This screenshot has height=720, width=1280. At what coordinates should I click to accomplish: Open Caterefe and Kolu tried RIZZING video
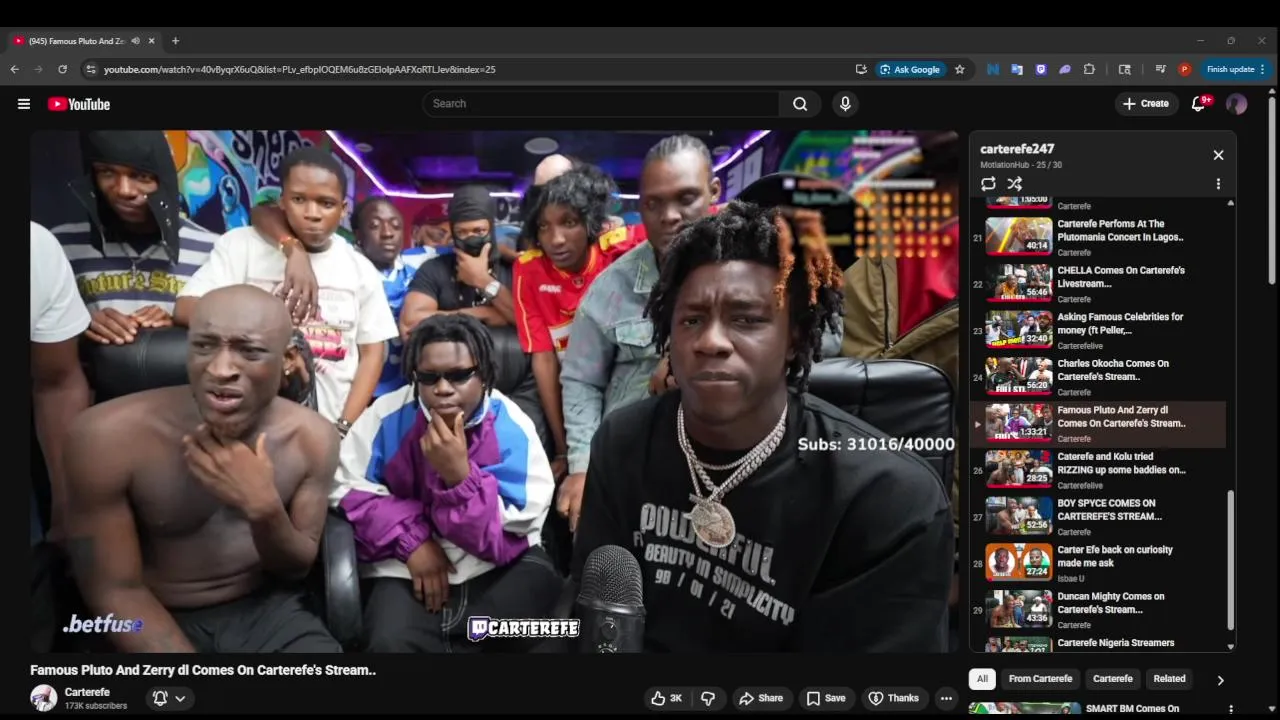pos(1097,470)
